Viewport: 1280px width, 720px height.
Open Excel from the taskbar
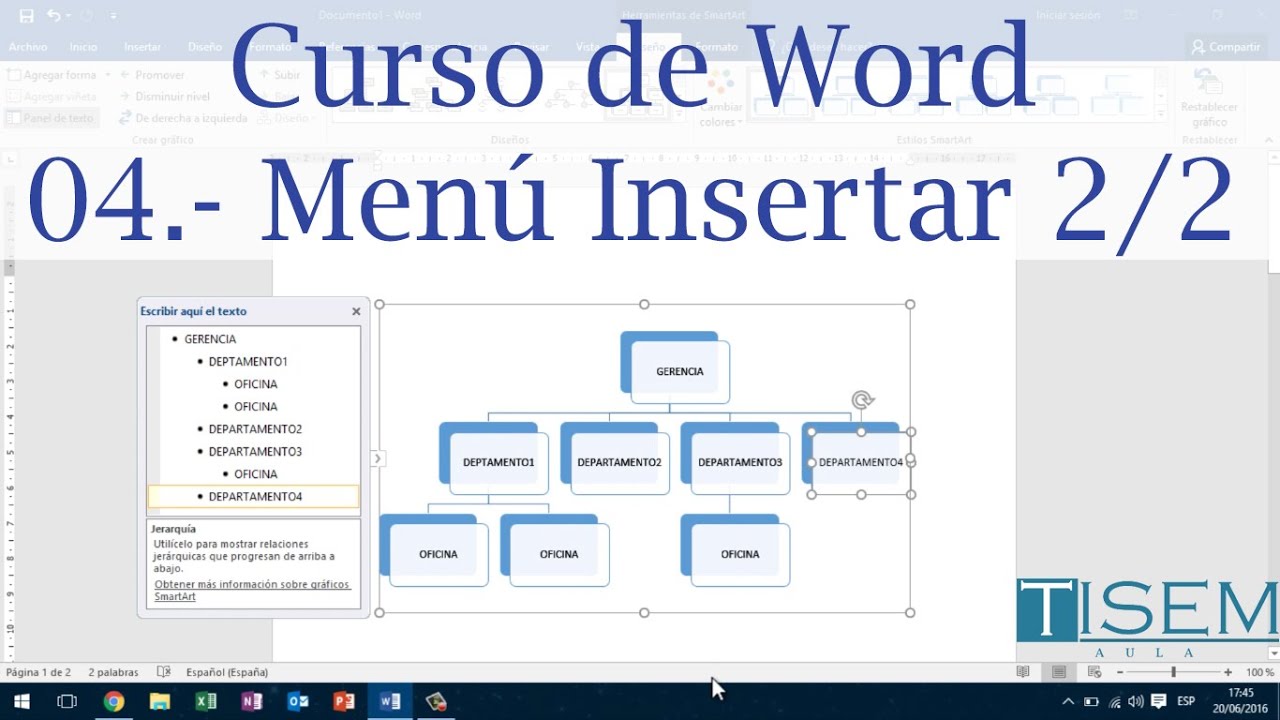coord(206,702)
